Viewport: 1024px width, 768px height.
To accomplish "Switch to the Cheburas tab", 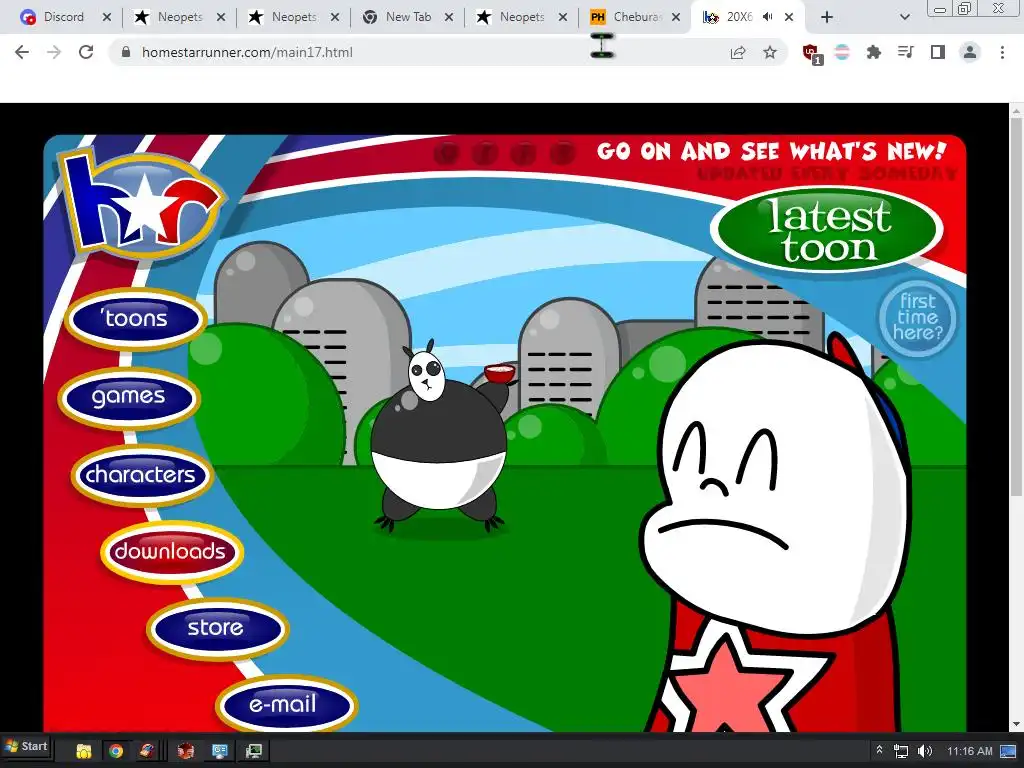I will pyautogui.click(x=635, y=17).
